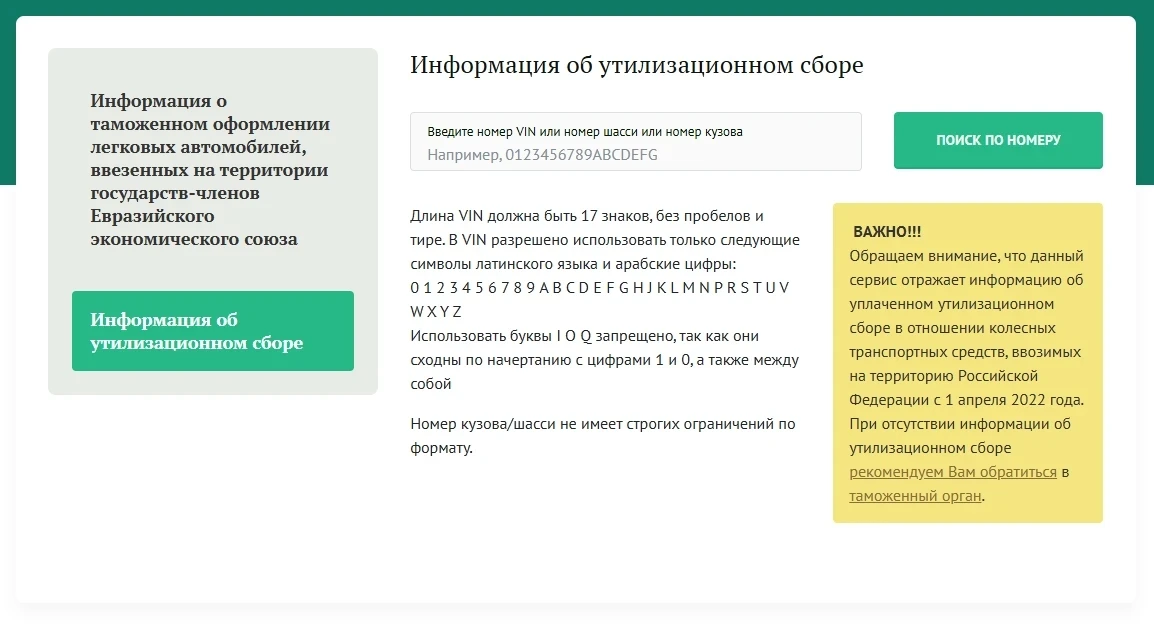Click the dark green header band at top
Image resolution: width=1154 pixels, height=625 pixels.
(x=576, y=7)
